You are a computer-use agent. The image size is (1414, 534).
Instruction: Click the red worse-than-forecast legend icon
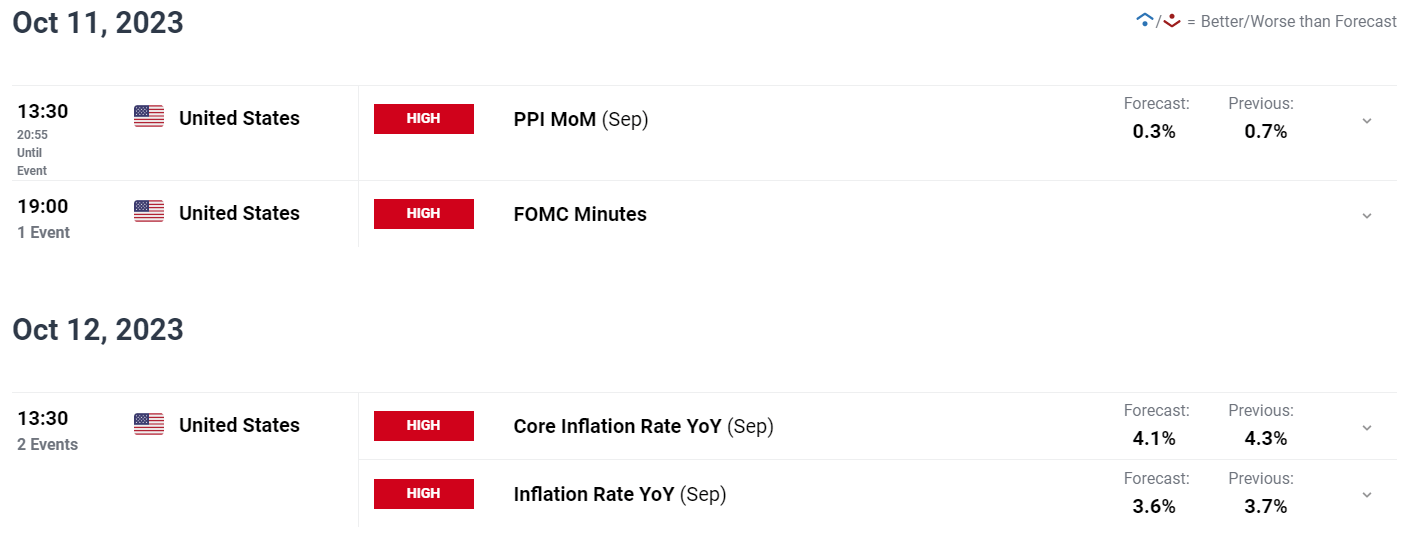click(x=1173, y=20)
